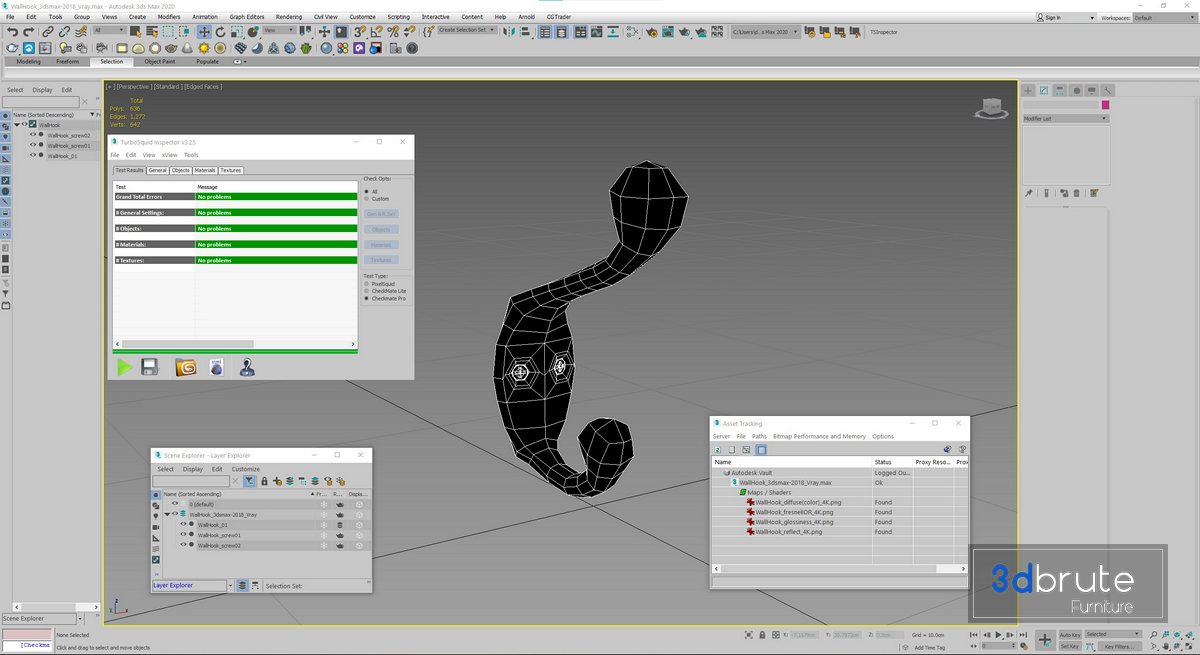Click the Sign In button
The height and width of the screenshot is (655, 1200).
(x=1052, y=17)
